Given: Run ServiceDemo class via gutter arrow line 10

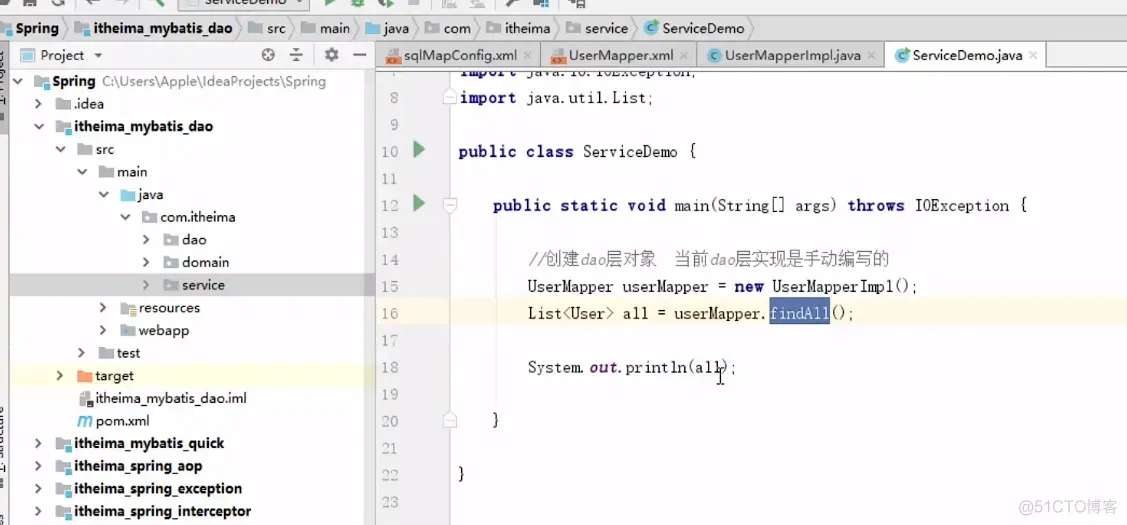Looking at the screenshot, I should pos(419,150).
